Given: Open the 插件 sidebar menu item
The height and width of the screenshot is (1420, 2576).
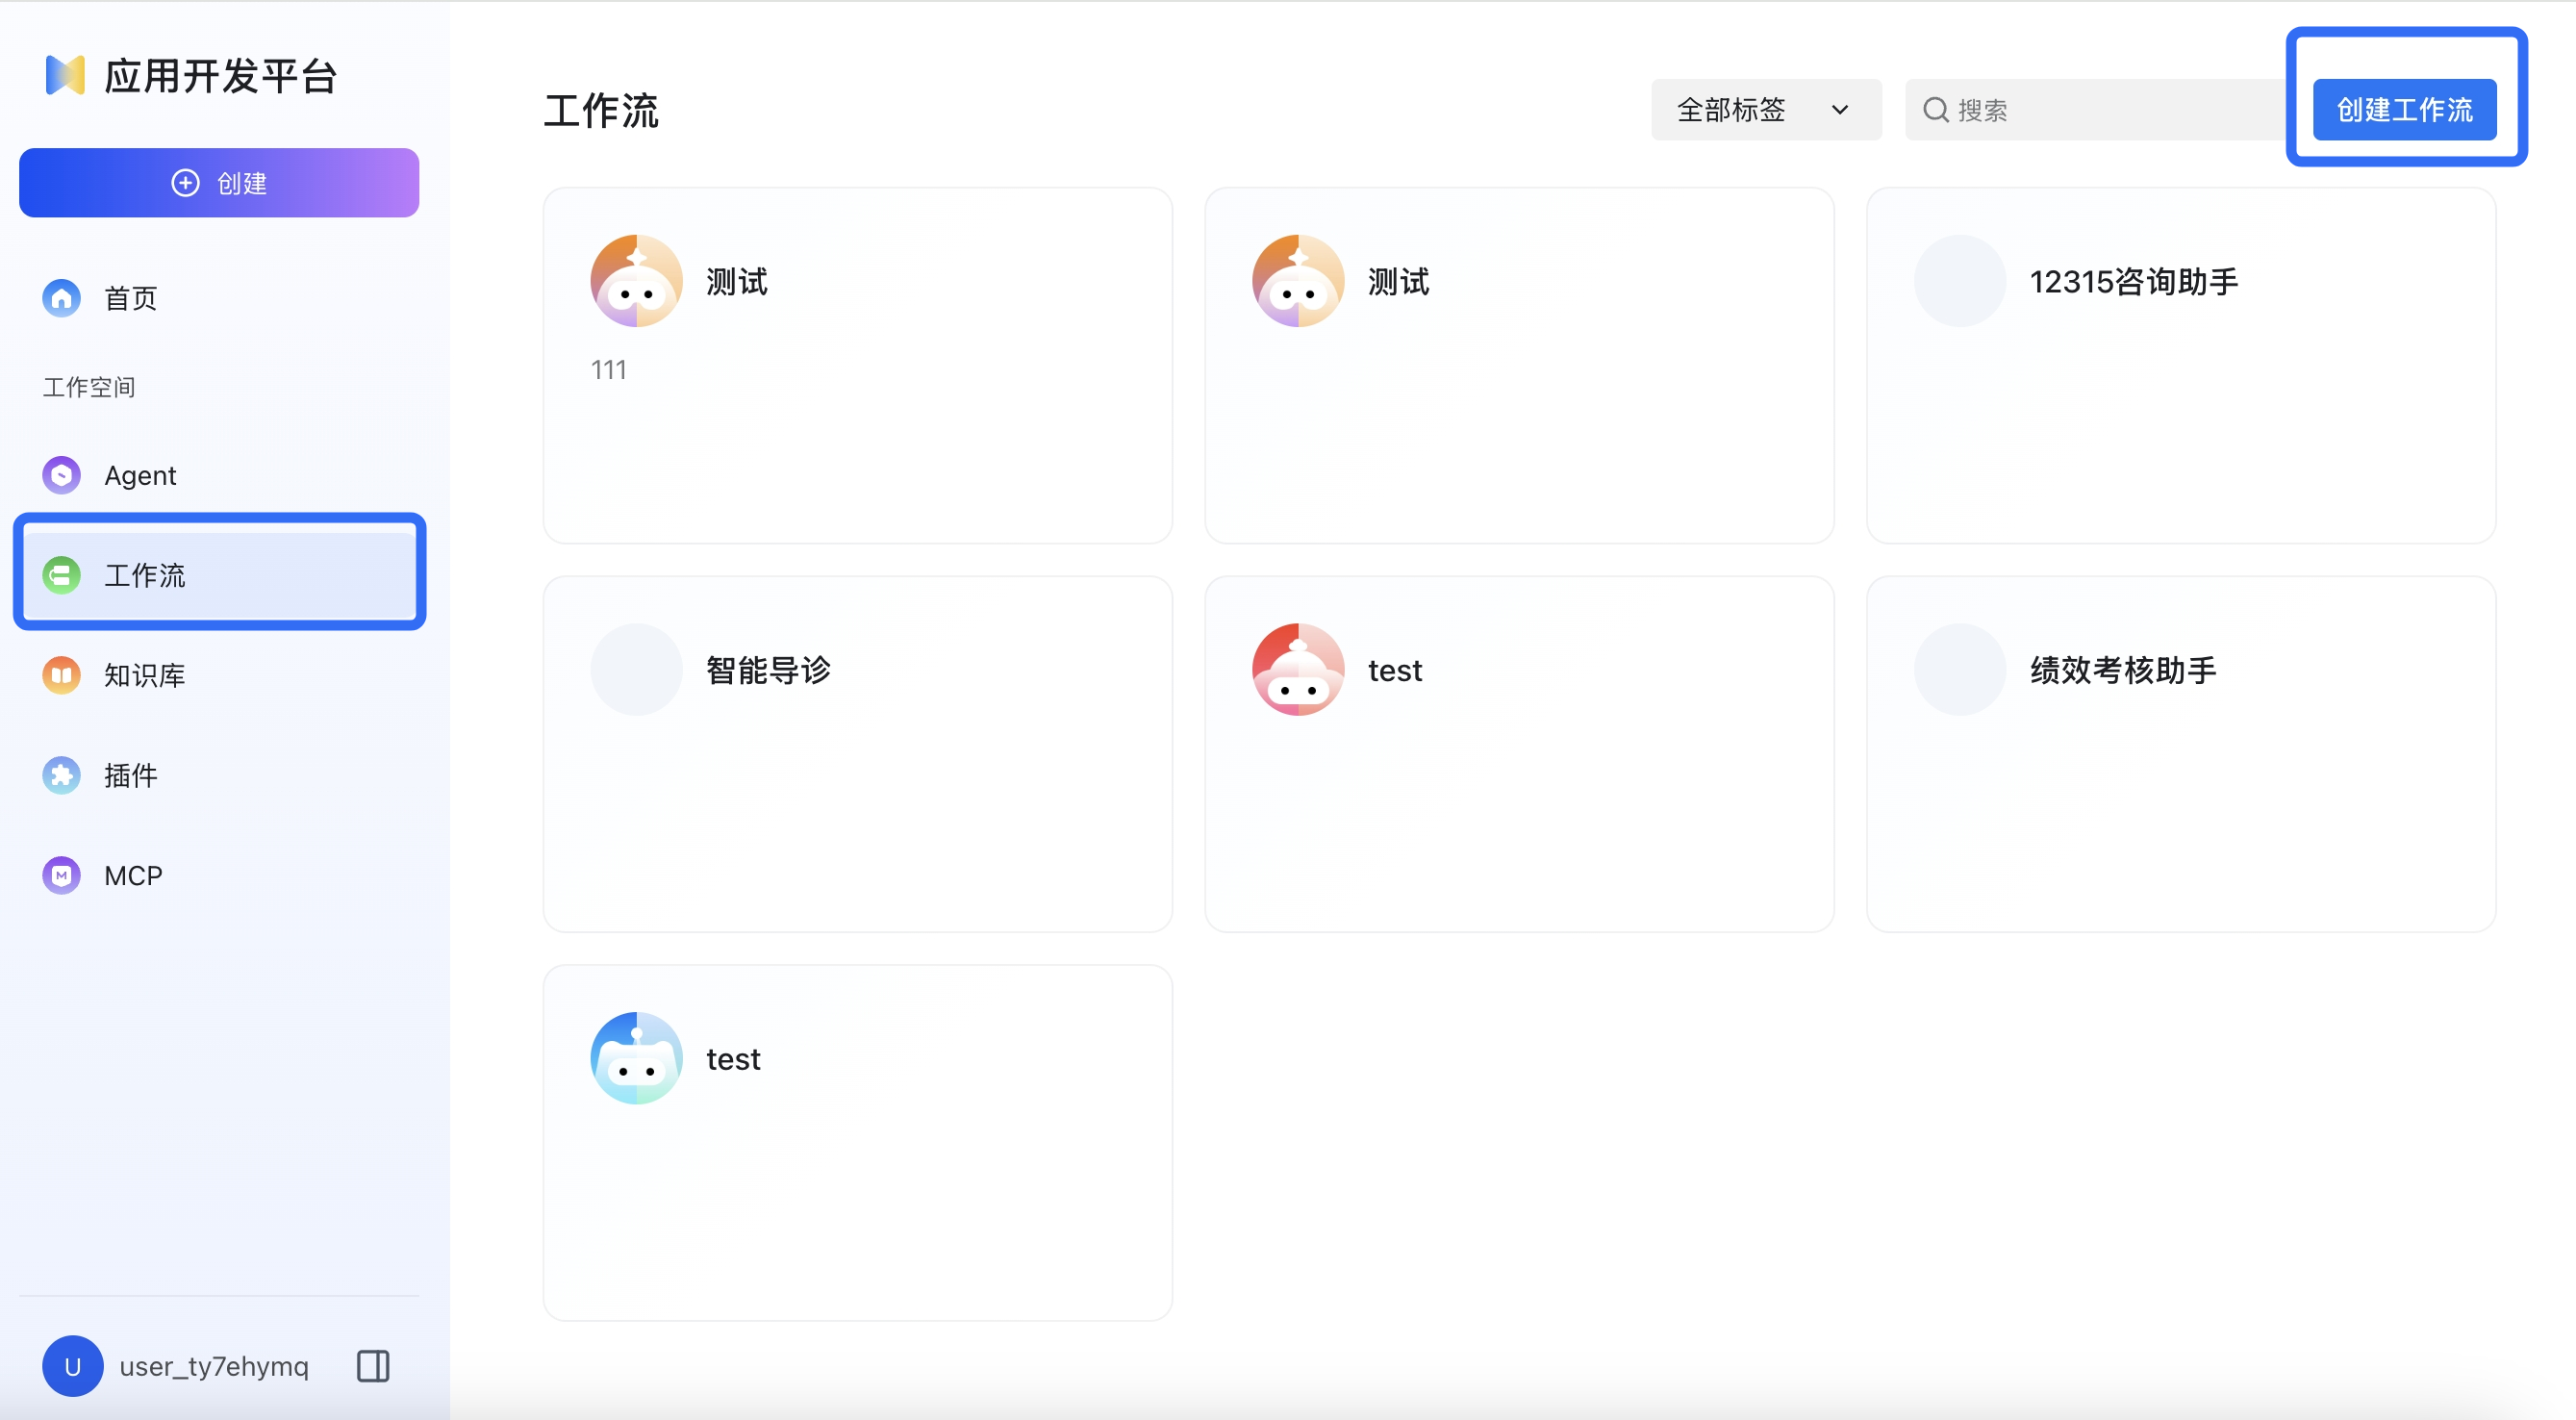Looking at the screenshot, I should pos(131,775).
